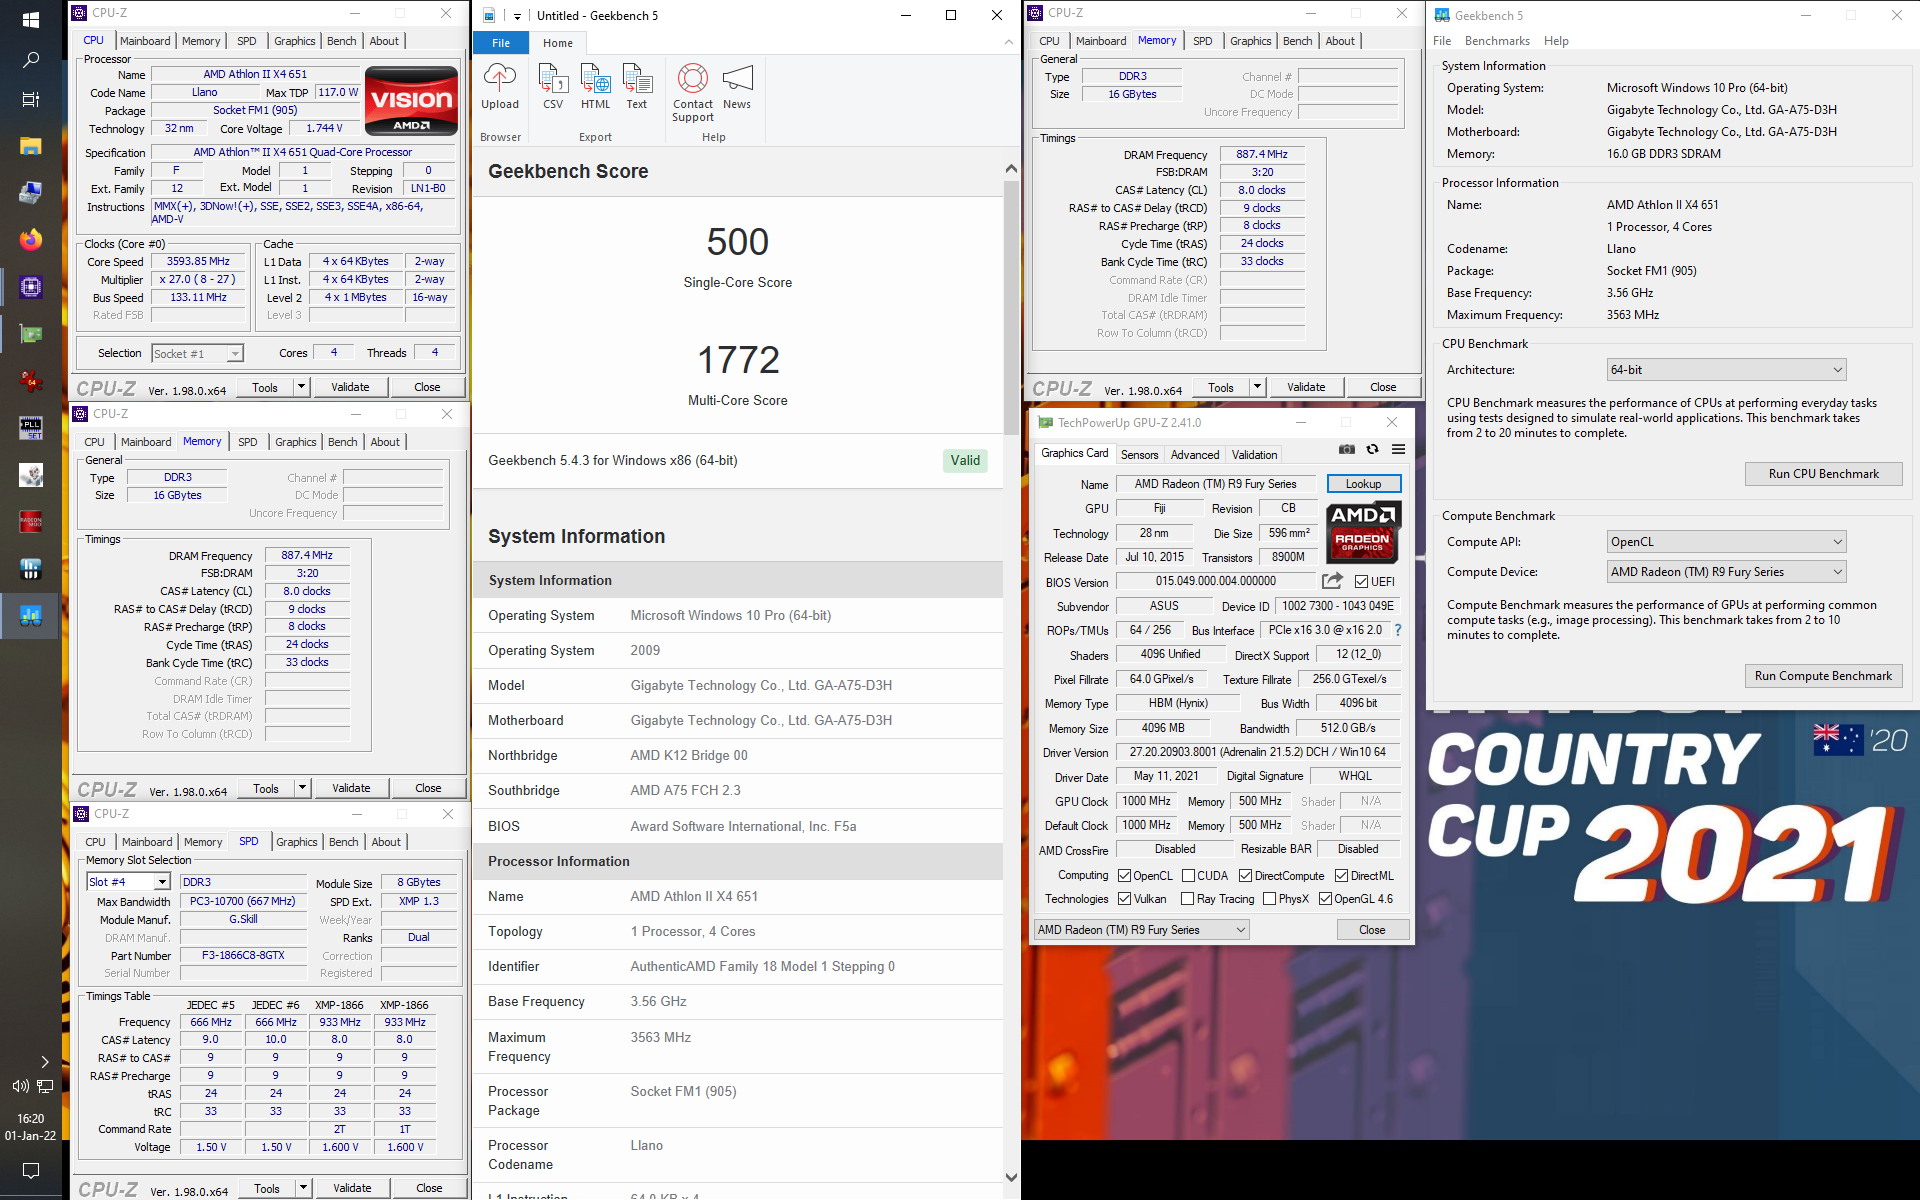Viewport: 1920px width, 1200px height.
Task: Open File Explorer from the taskbar
Action: click(30, 146)
